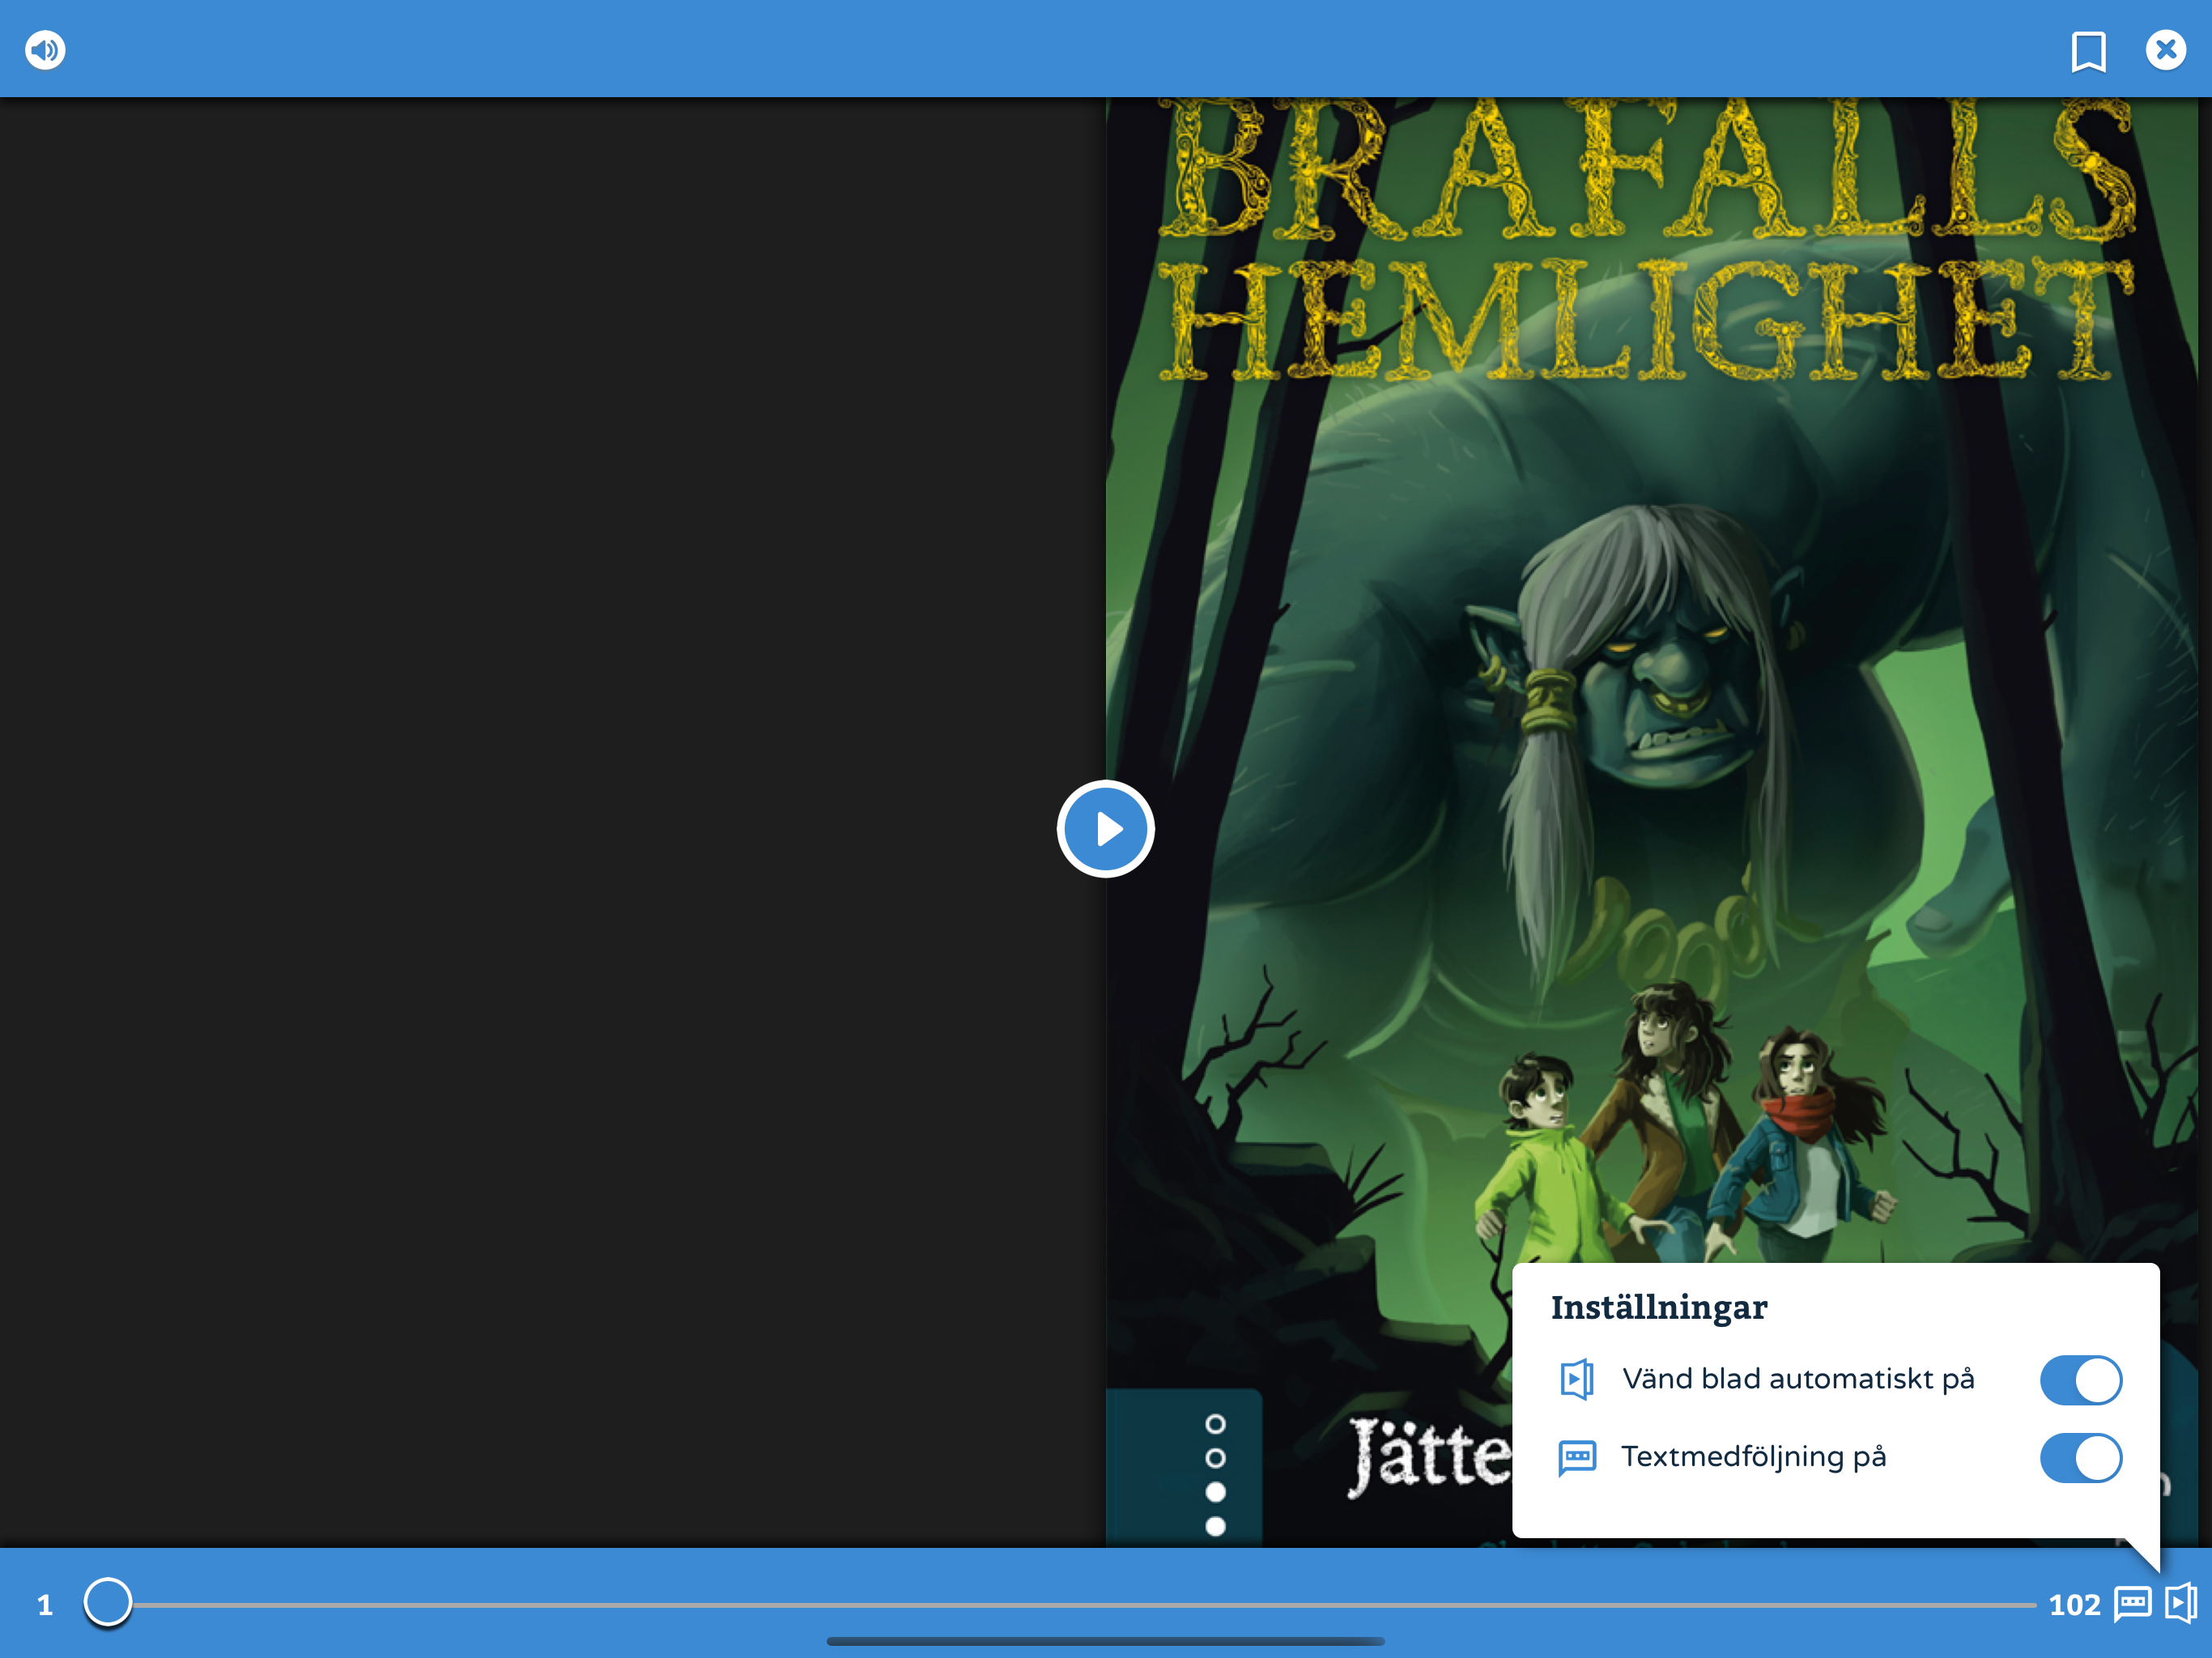This screenshot has height=1658, width=2212.
Task: Click the reading level dots on the cover
Action: point(1215,1474)
